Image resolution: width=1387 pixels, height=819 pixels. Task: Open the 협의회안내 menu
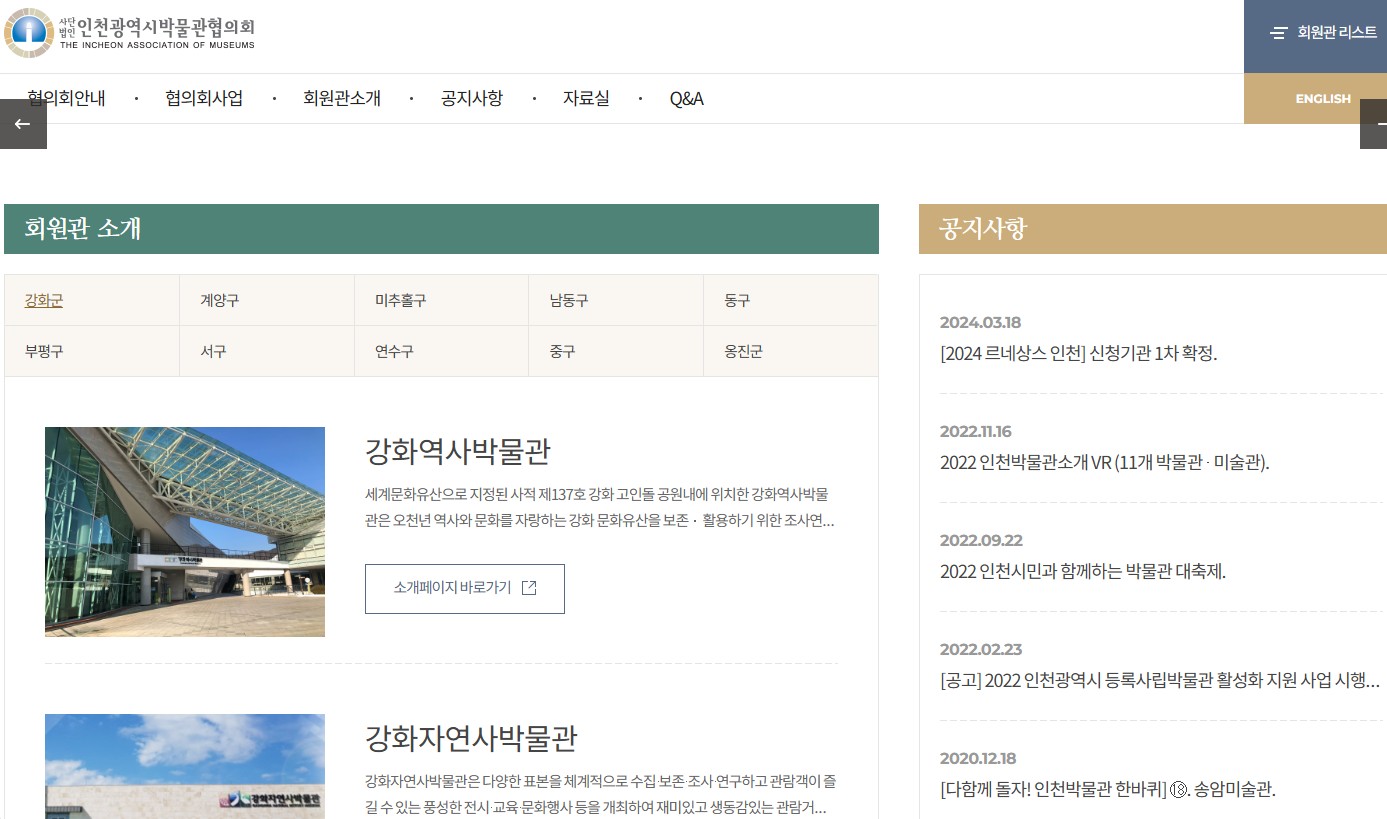(67, 99)
